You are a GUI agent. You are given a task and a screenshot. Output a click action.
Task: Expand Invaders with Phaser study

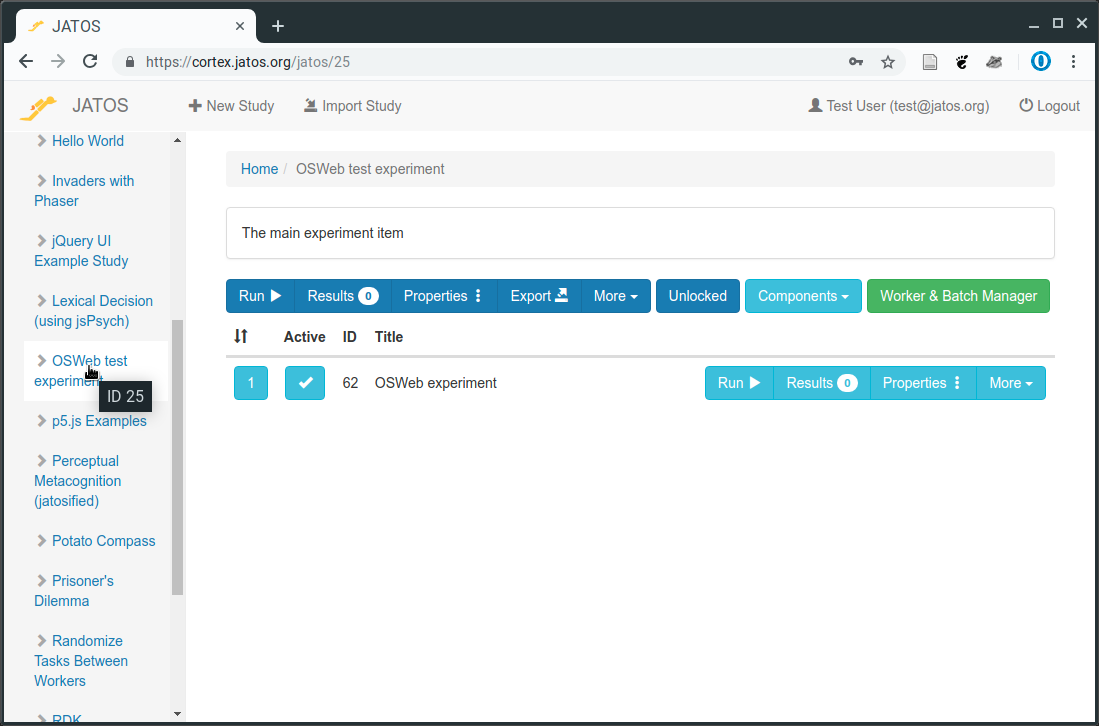[x=41, y=181]
